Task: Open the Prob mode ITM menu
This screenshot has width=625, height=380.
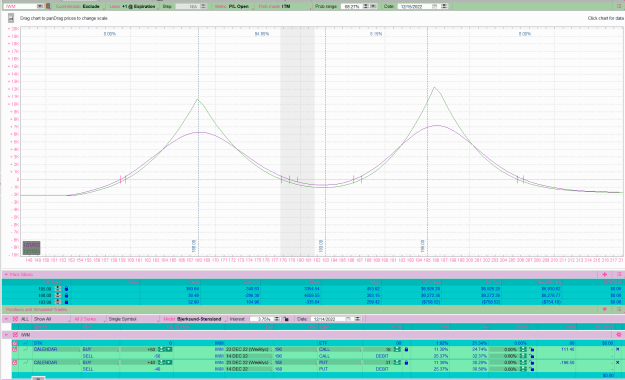Action: tap(274, 6)
